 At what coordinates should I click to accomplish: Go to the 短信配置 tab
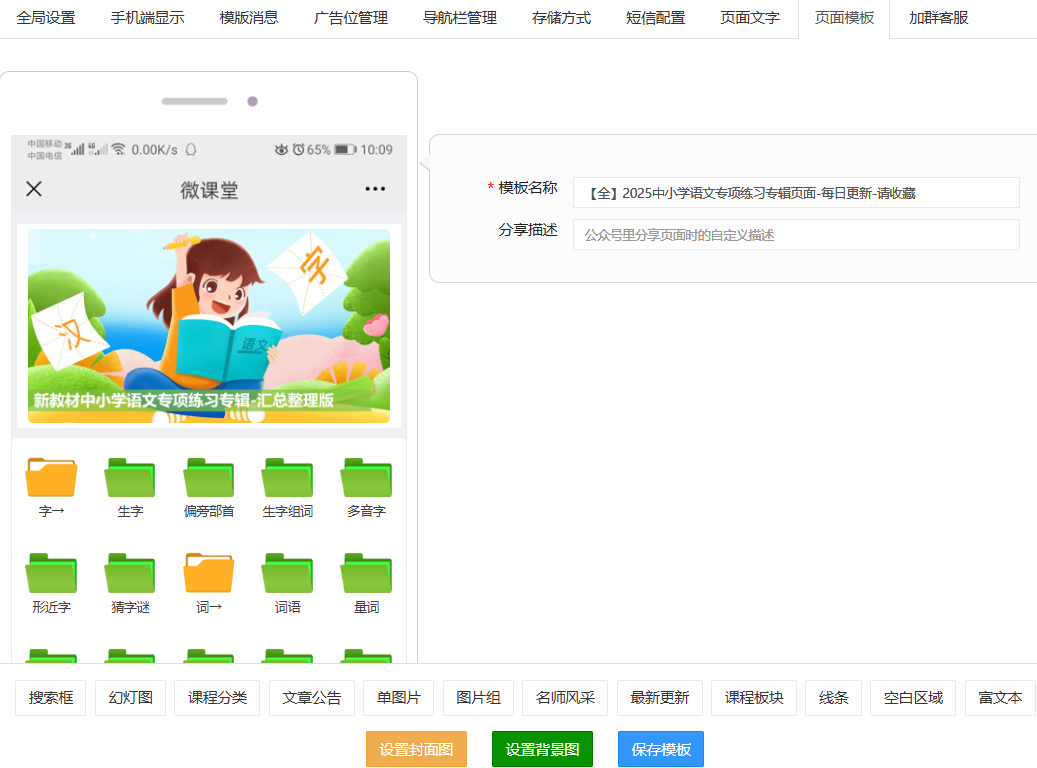pos(655,18)
